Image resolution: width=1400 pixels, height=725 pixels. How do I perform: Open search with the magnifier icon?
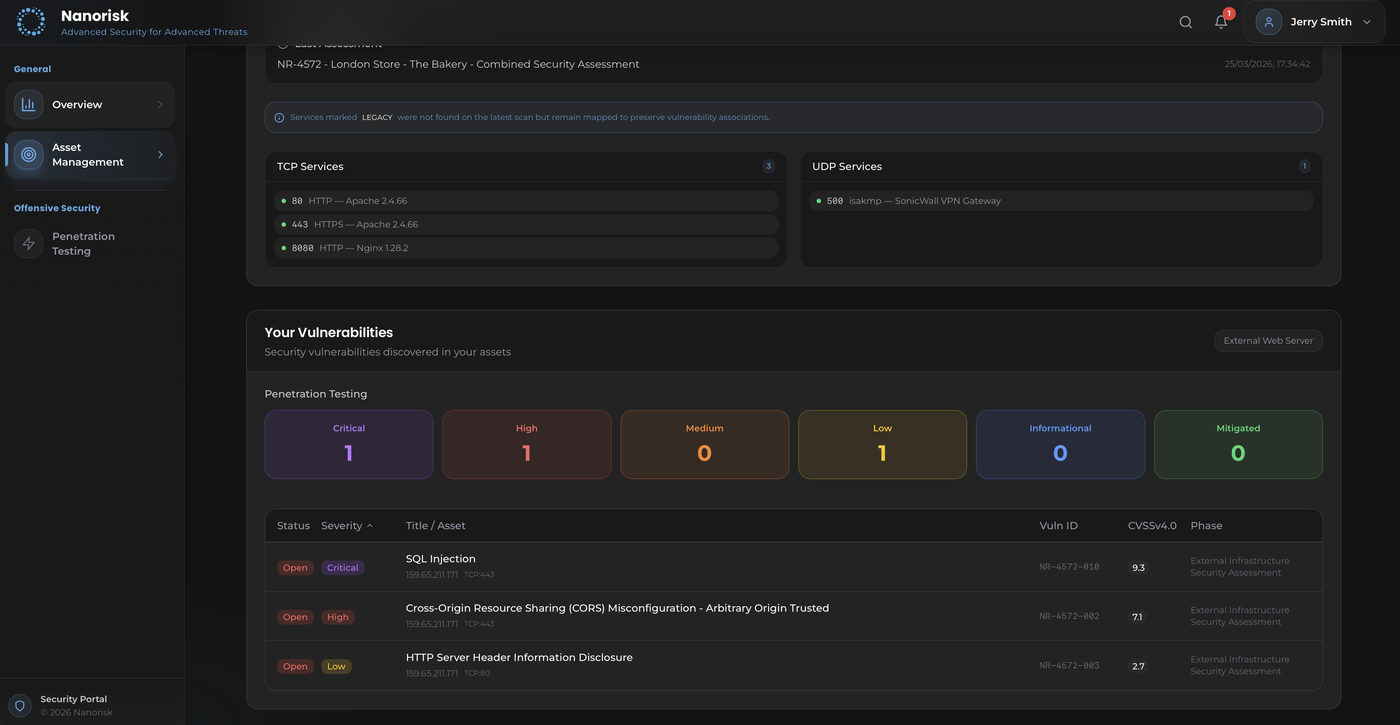1185,22
